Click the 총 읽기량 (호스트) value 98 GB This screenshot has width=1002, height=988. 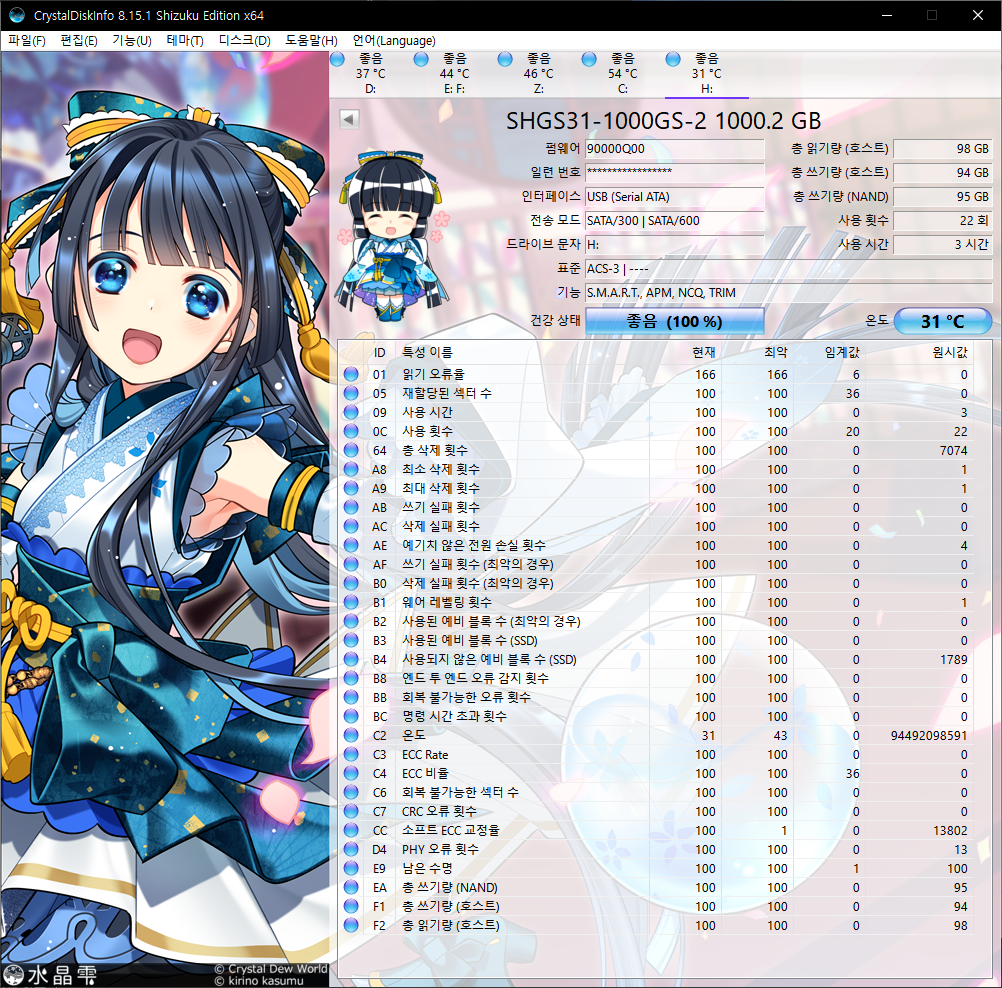[943, 149]
